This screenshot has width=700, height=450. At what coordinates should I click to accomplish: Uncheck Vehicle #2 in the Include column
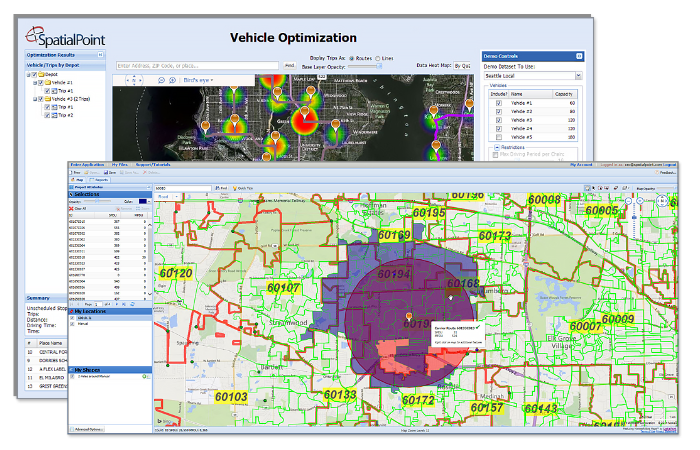(x=499, y=112)
